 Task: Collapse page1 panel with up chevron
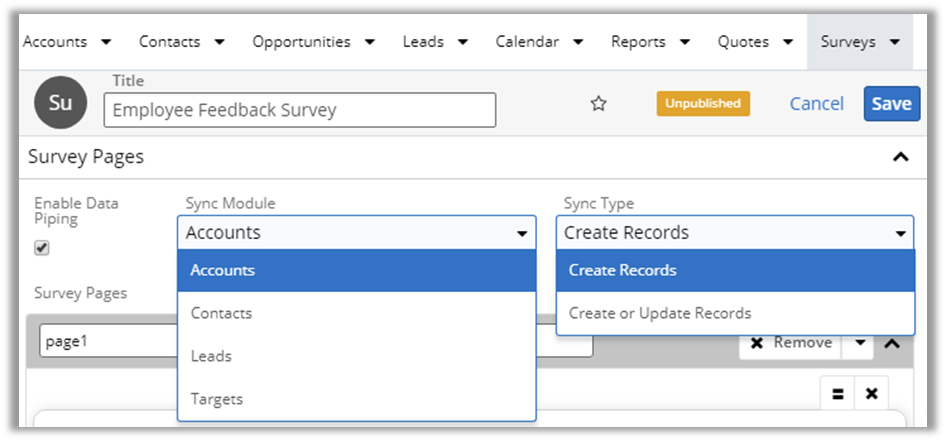[x=893, y=343]
